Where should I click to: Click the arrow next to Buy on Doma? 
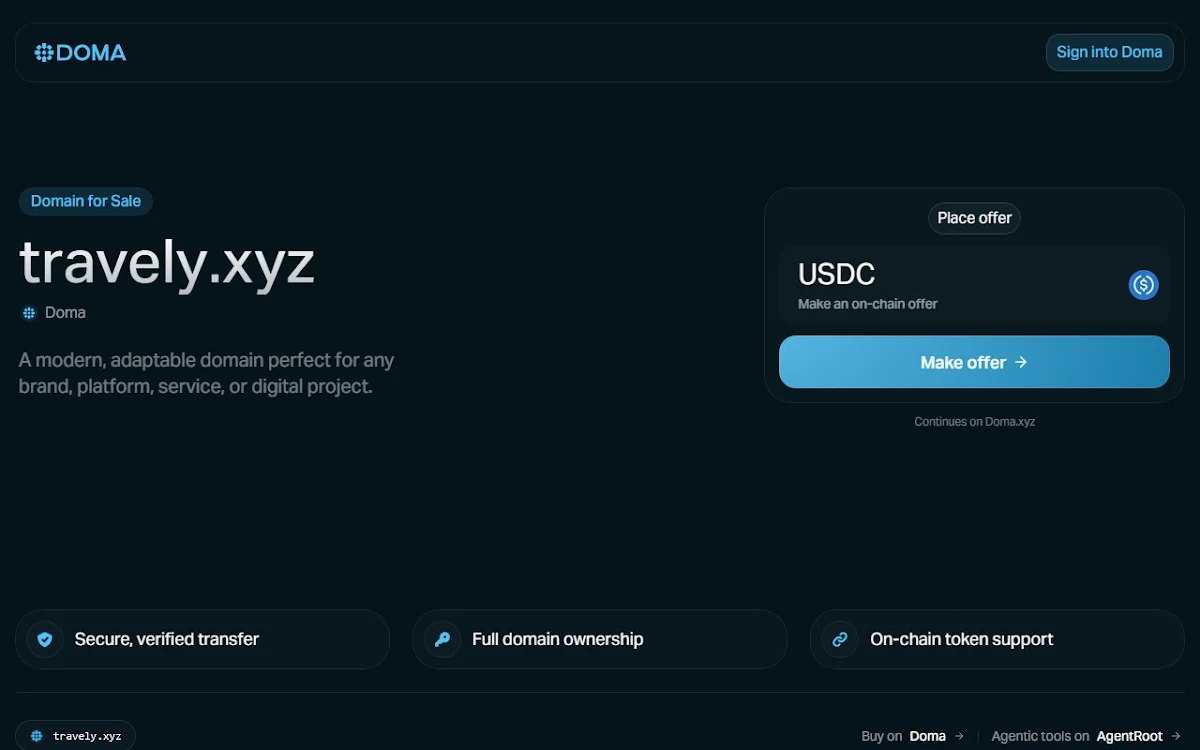[959, 736]
